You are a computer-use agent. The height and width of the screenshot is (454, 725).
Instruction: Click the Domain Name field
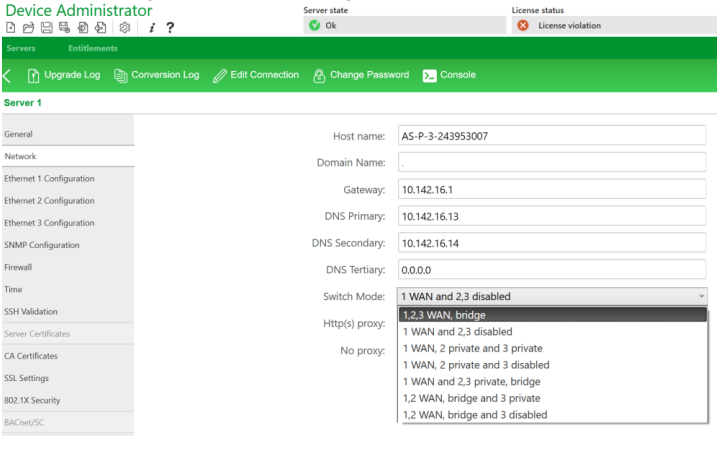[552, 163]
